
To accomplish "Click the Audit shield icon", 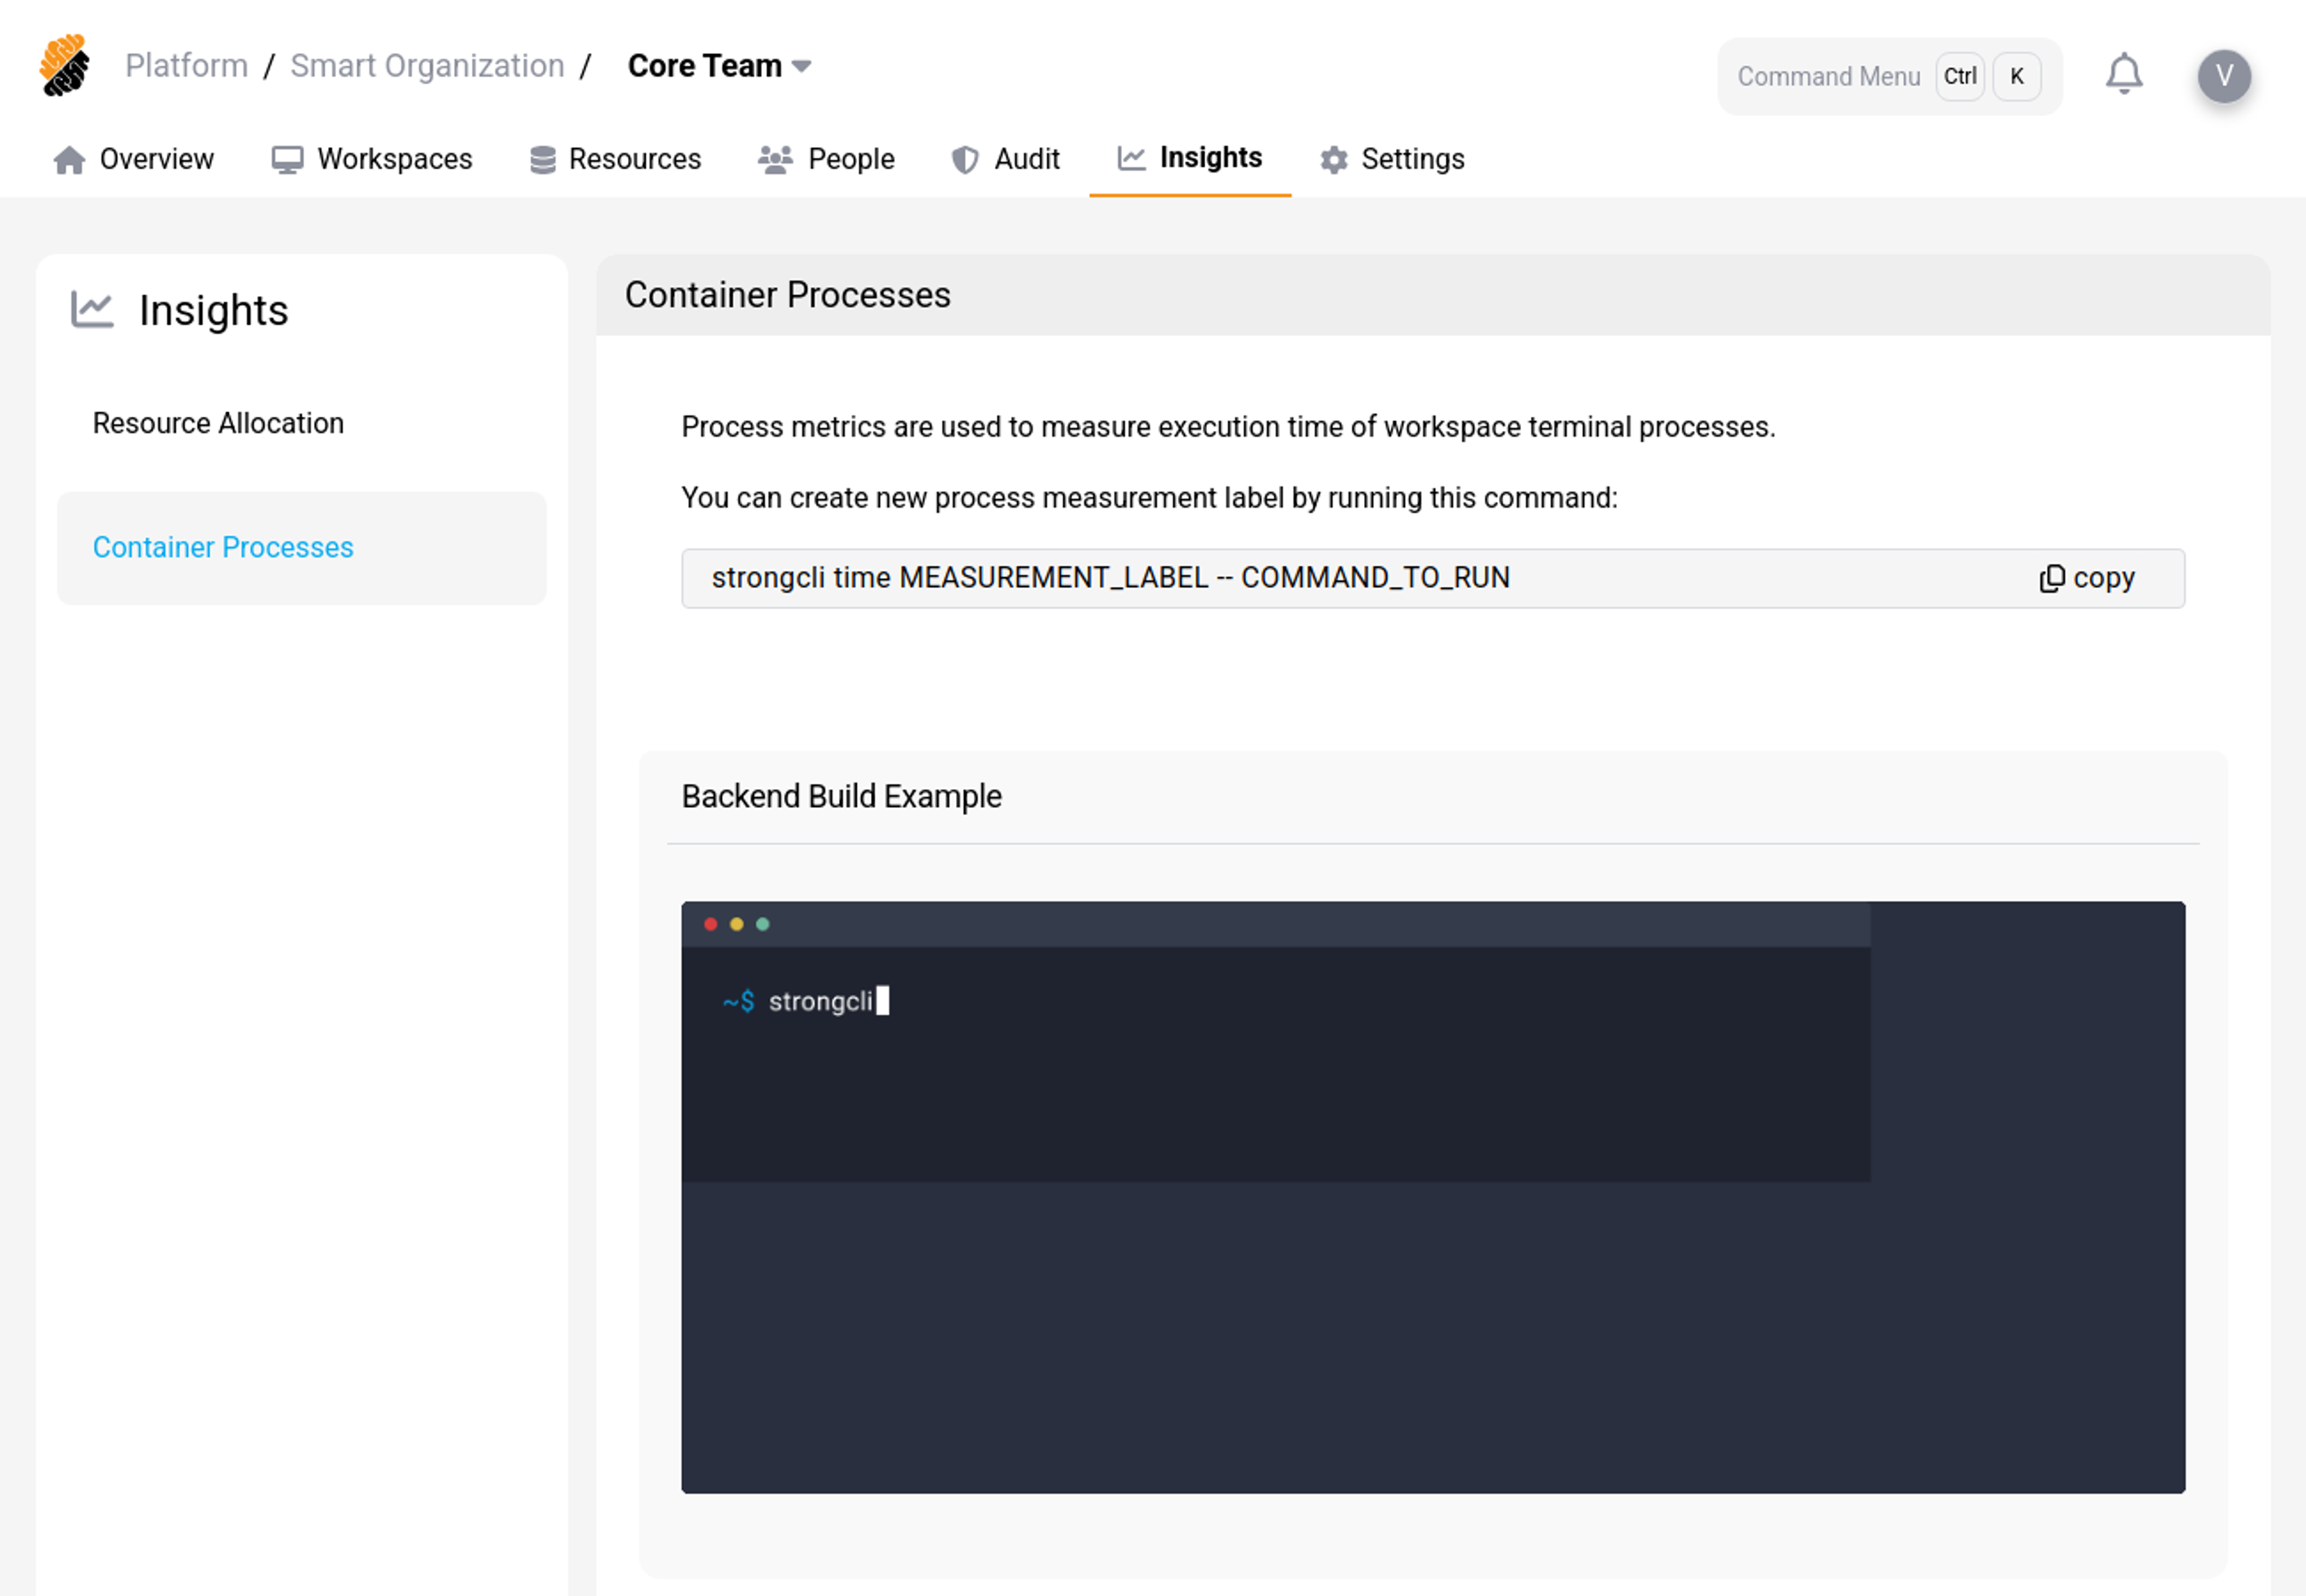I will pos(964,160).
